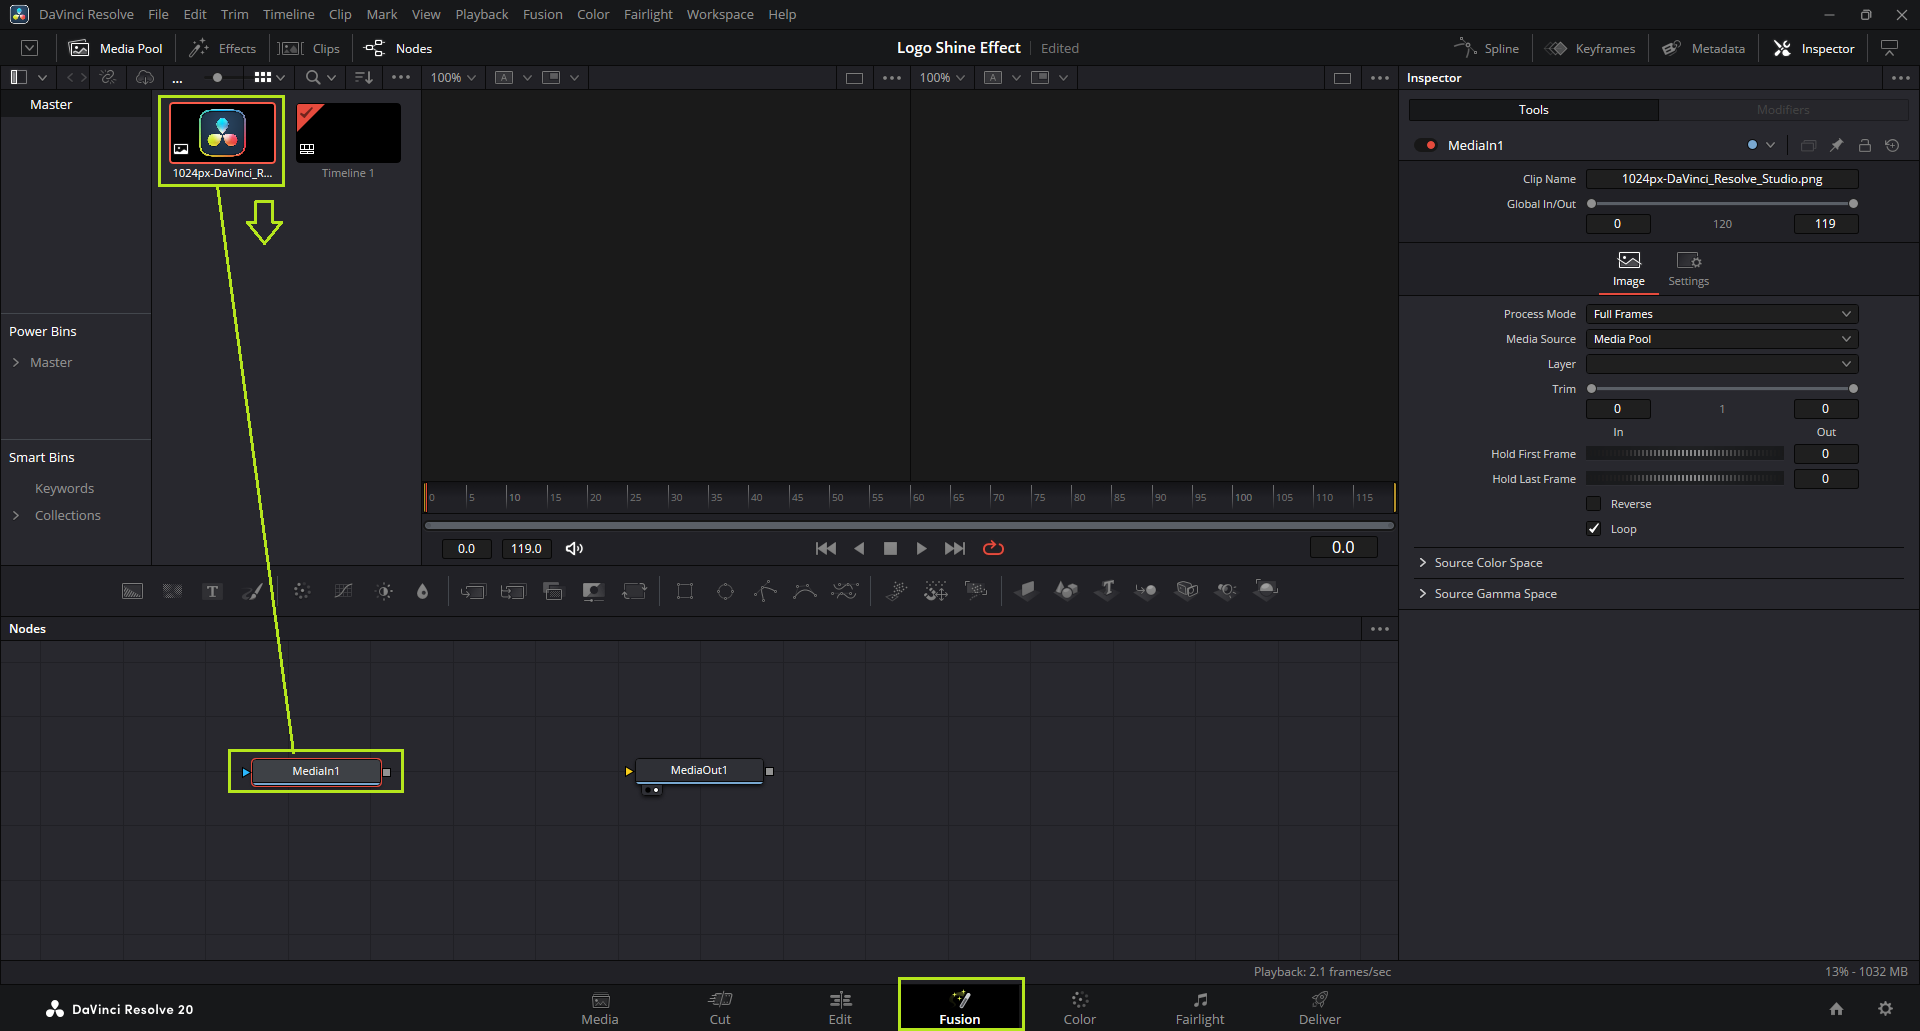1920x1031 pixels.
Task: Expand the Source Color Space section
Action: click(x=1488, y=563)
